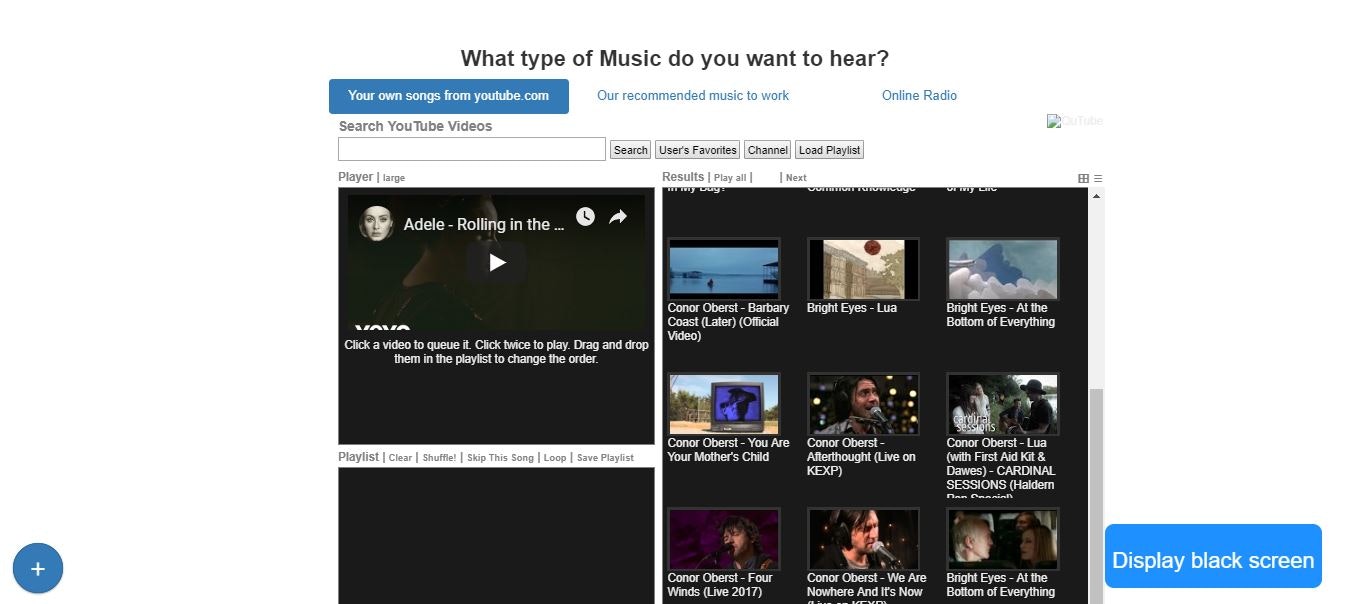Click the share arrow on the video player
This screenshot has width=1347, height=604.
click(620, 216)
